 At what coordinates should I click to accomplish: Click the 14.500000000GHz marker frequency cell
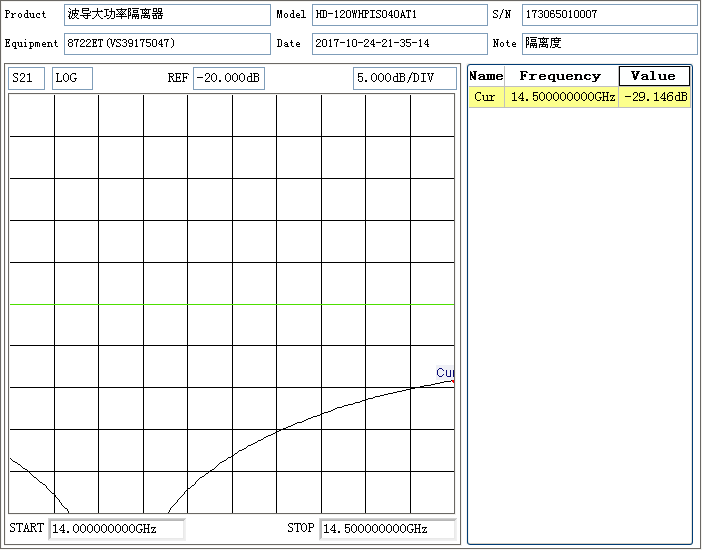[561, 97]
